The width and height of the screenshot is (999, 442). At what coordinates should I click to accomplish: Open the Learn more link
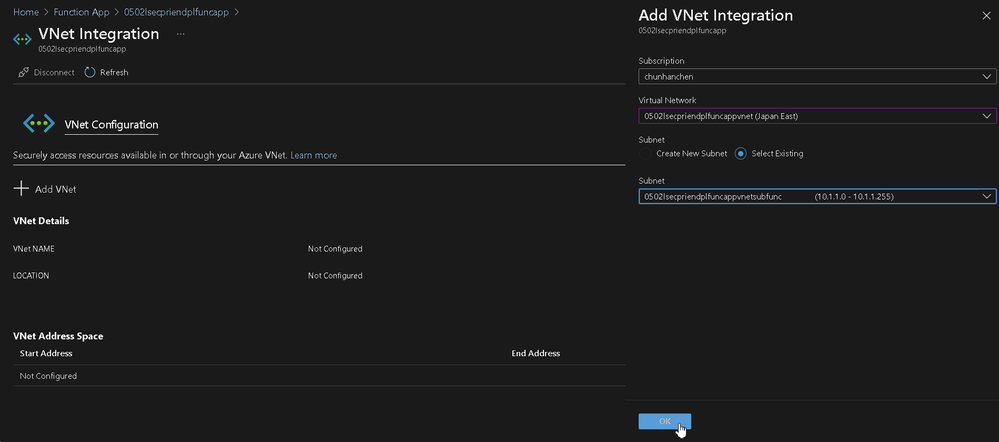click(x=313, y=155)
